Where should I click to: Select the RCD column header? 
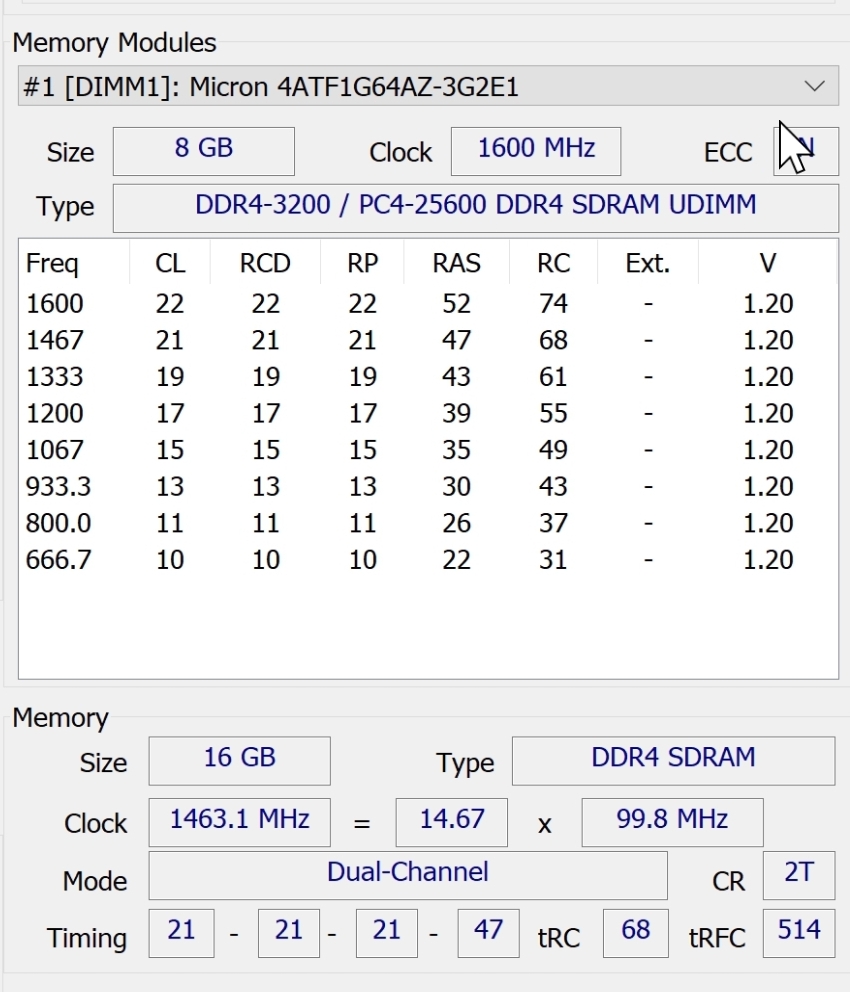click(x=265, y=263)
